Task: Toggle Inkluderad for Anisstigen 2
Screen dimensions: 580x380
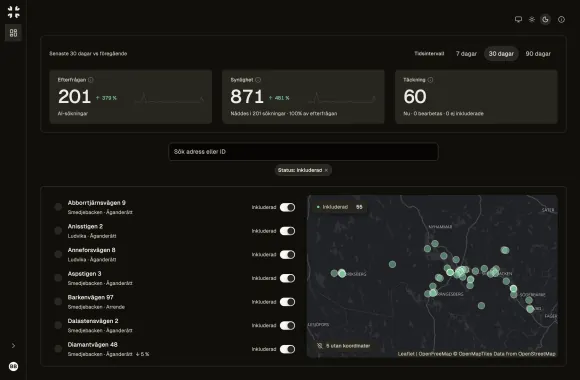Action: point(287,231)
